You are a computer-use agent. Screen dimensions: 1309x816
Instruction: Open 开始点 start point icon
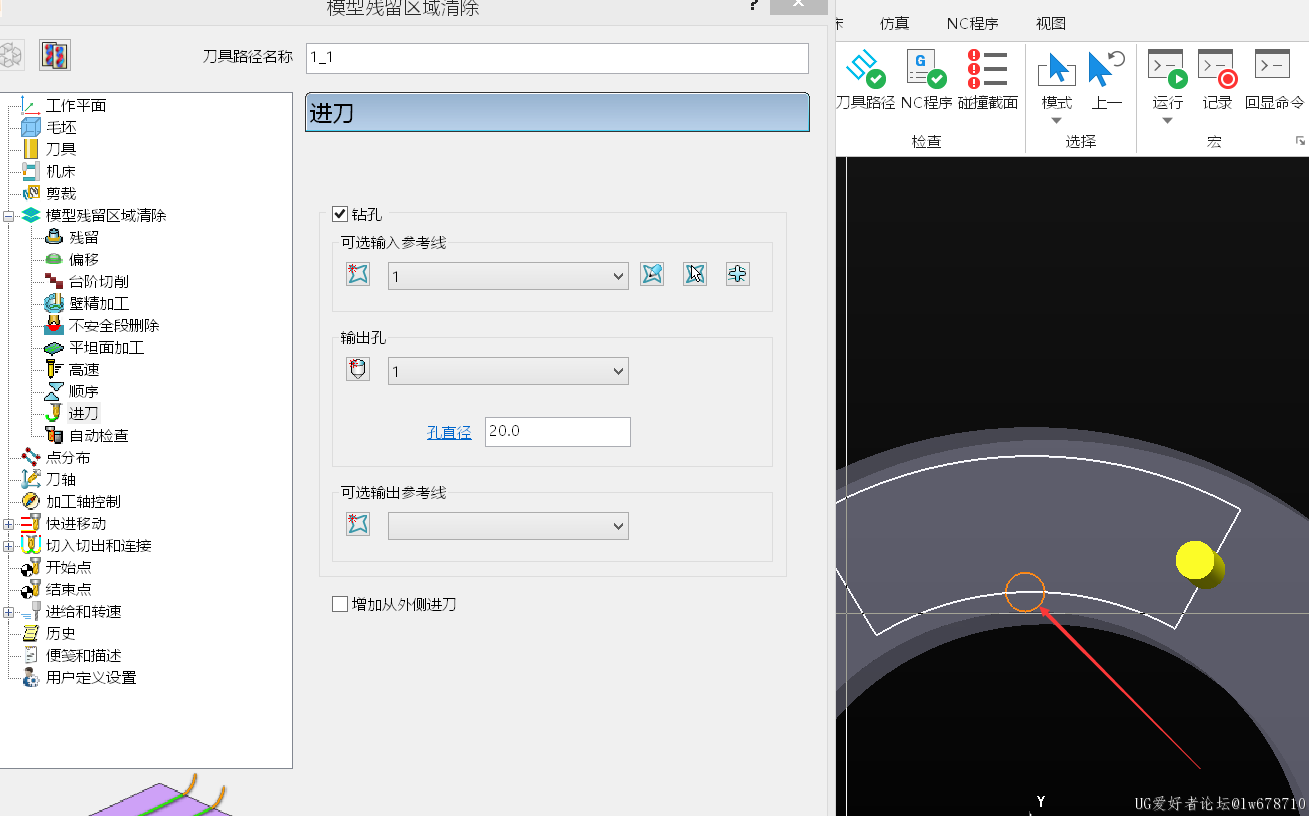[31, 567]
